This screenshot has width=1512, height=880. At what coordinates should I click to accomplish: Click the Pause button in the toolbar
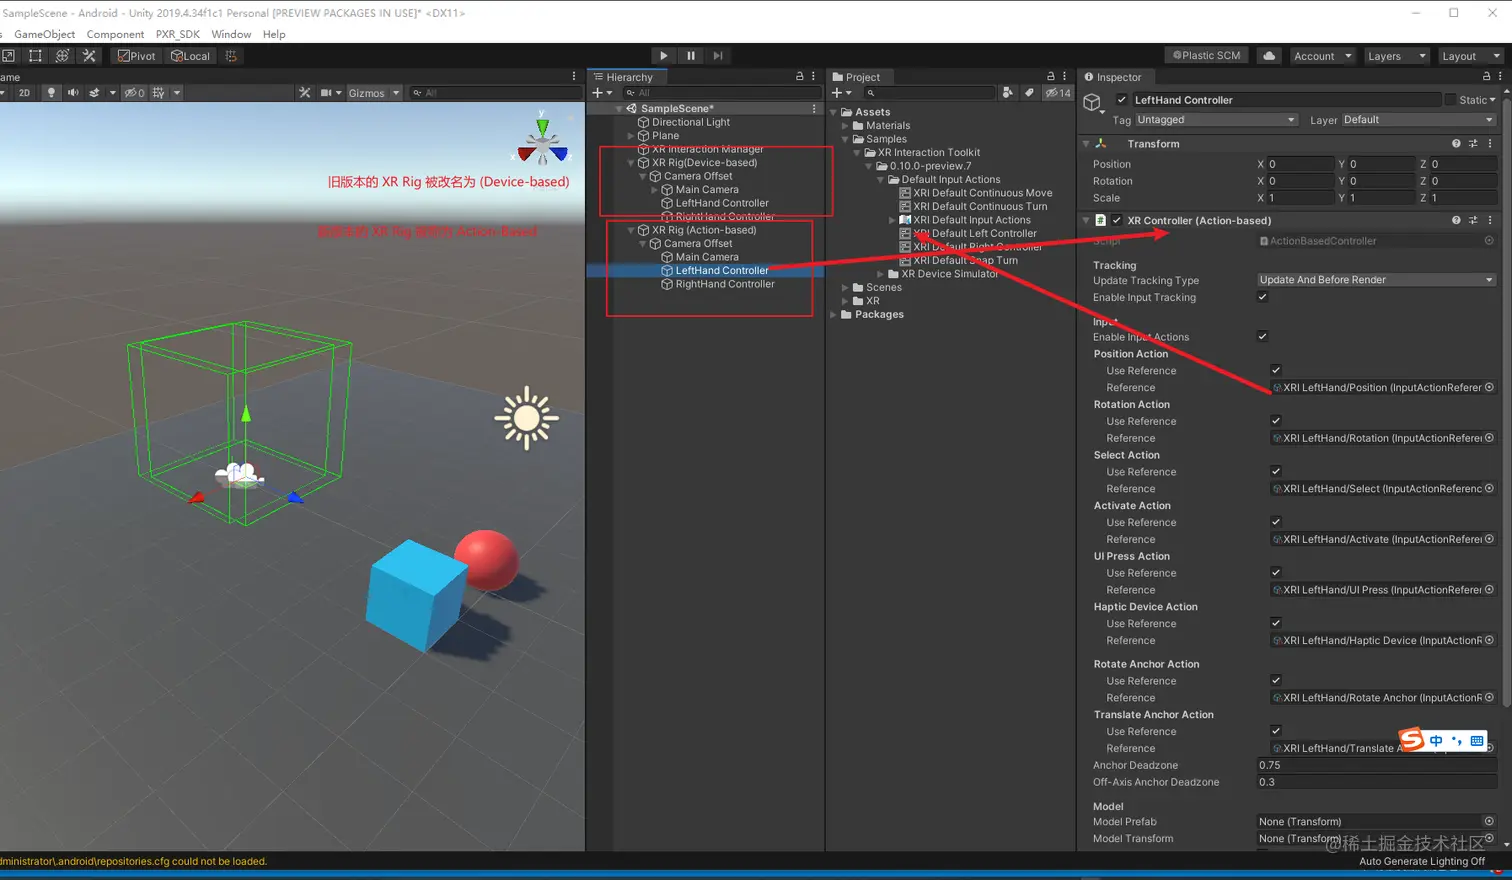(x=690, y=56)
